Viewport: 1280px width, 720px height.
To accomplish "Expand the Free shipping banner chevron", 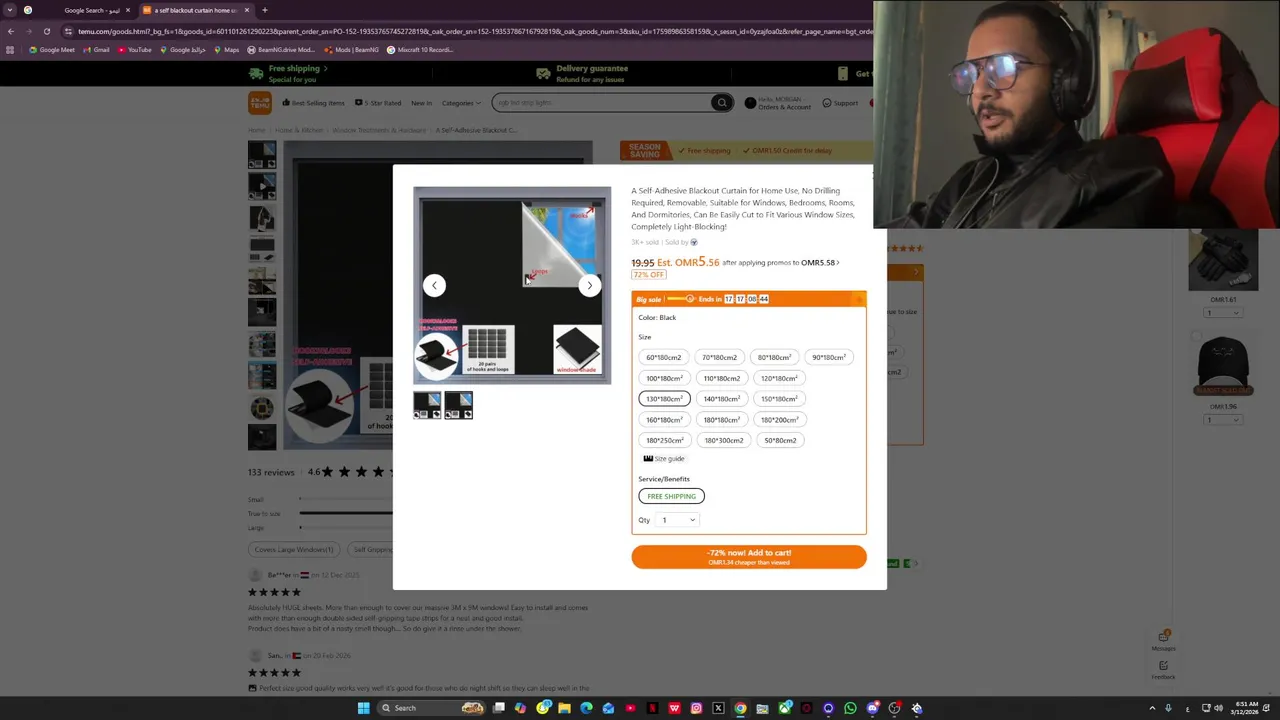I will point(324,69).
